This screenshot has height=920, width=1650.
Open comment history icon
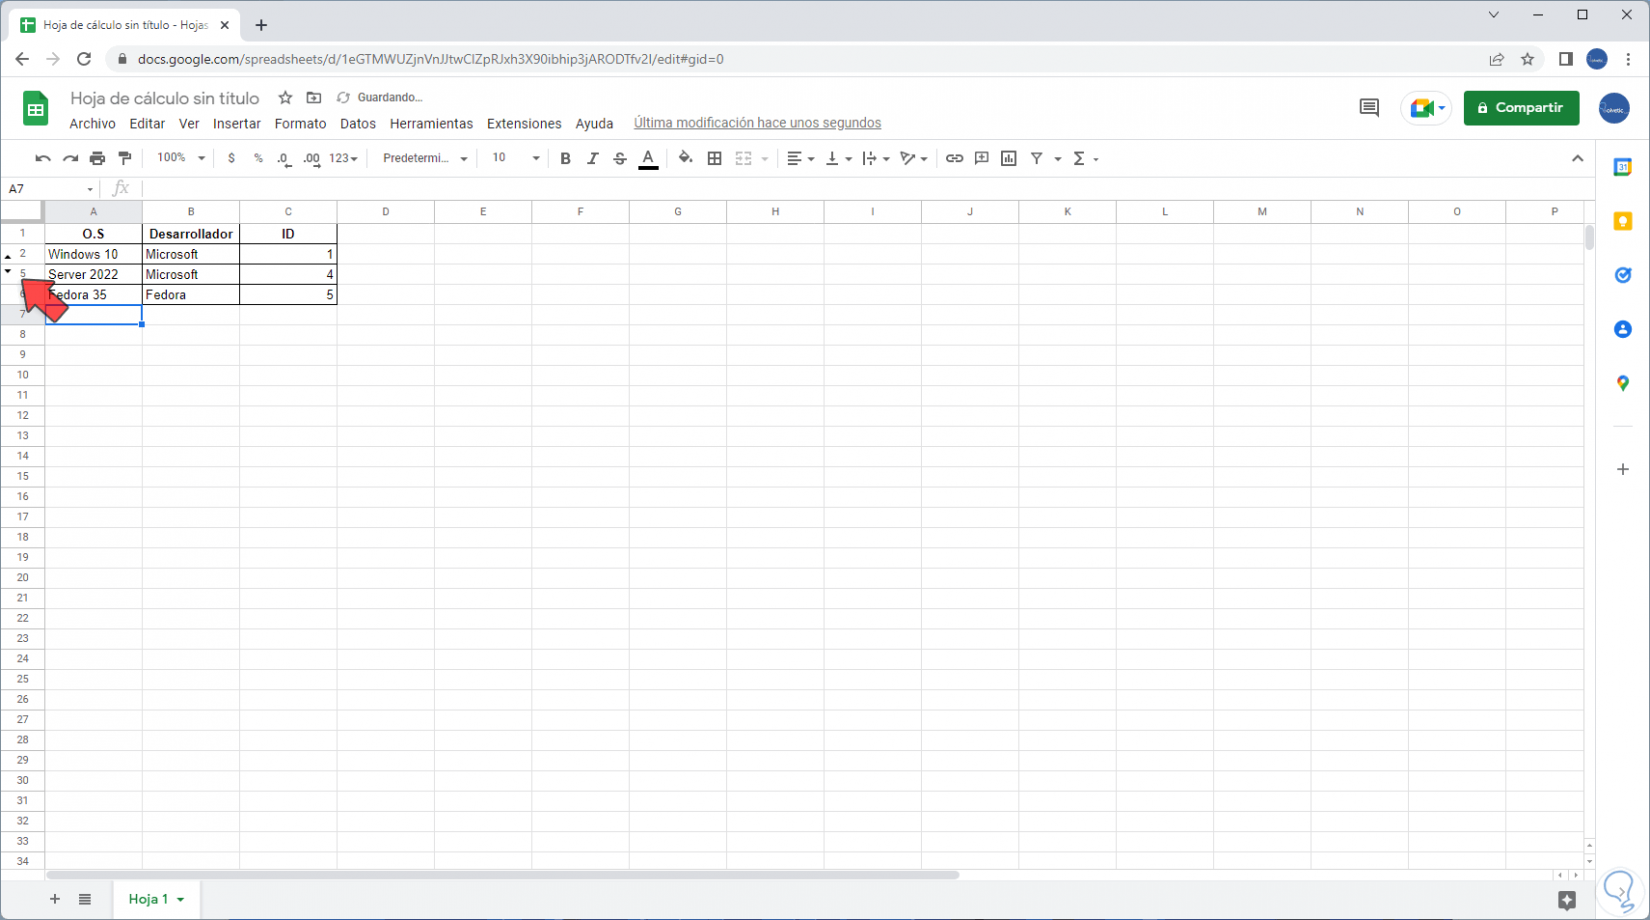pos(1369,108)
